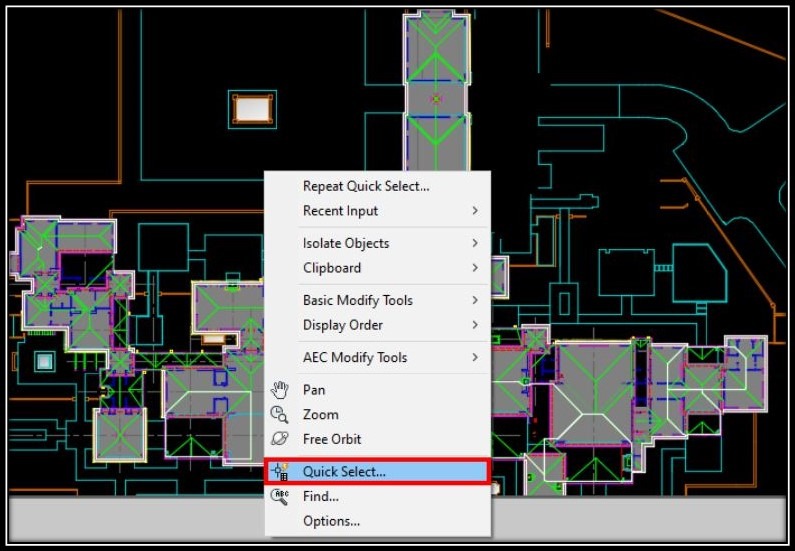Click the Quick Select icon
Viewport: 795px width, 551px height.
[279, 471]
